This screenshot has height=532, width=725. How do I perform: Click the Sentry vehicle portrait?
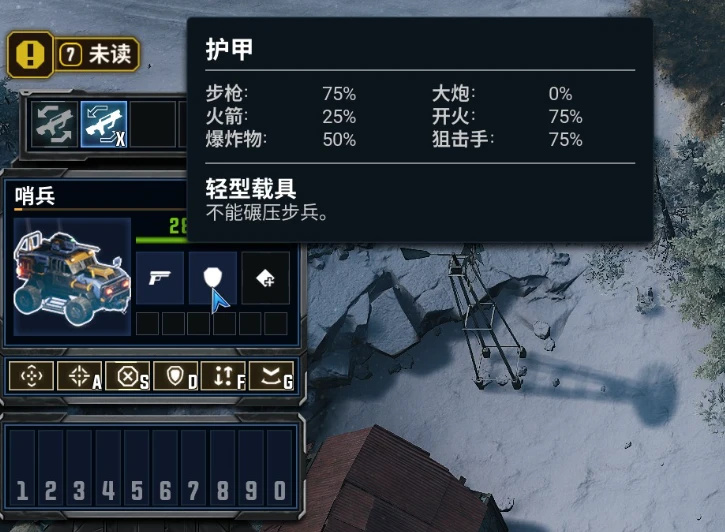pyautogui.click(x=72, y=276)
